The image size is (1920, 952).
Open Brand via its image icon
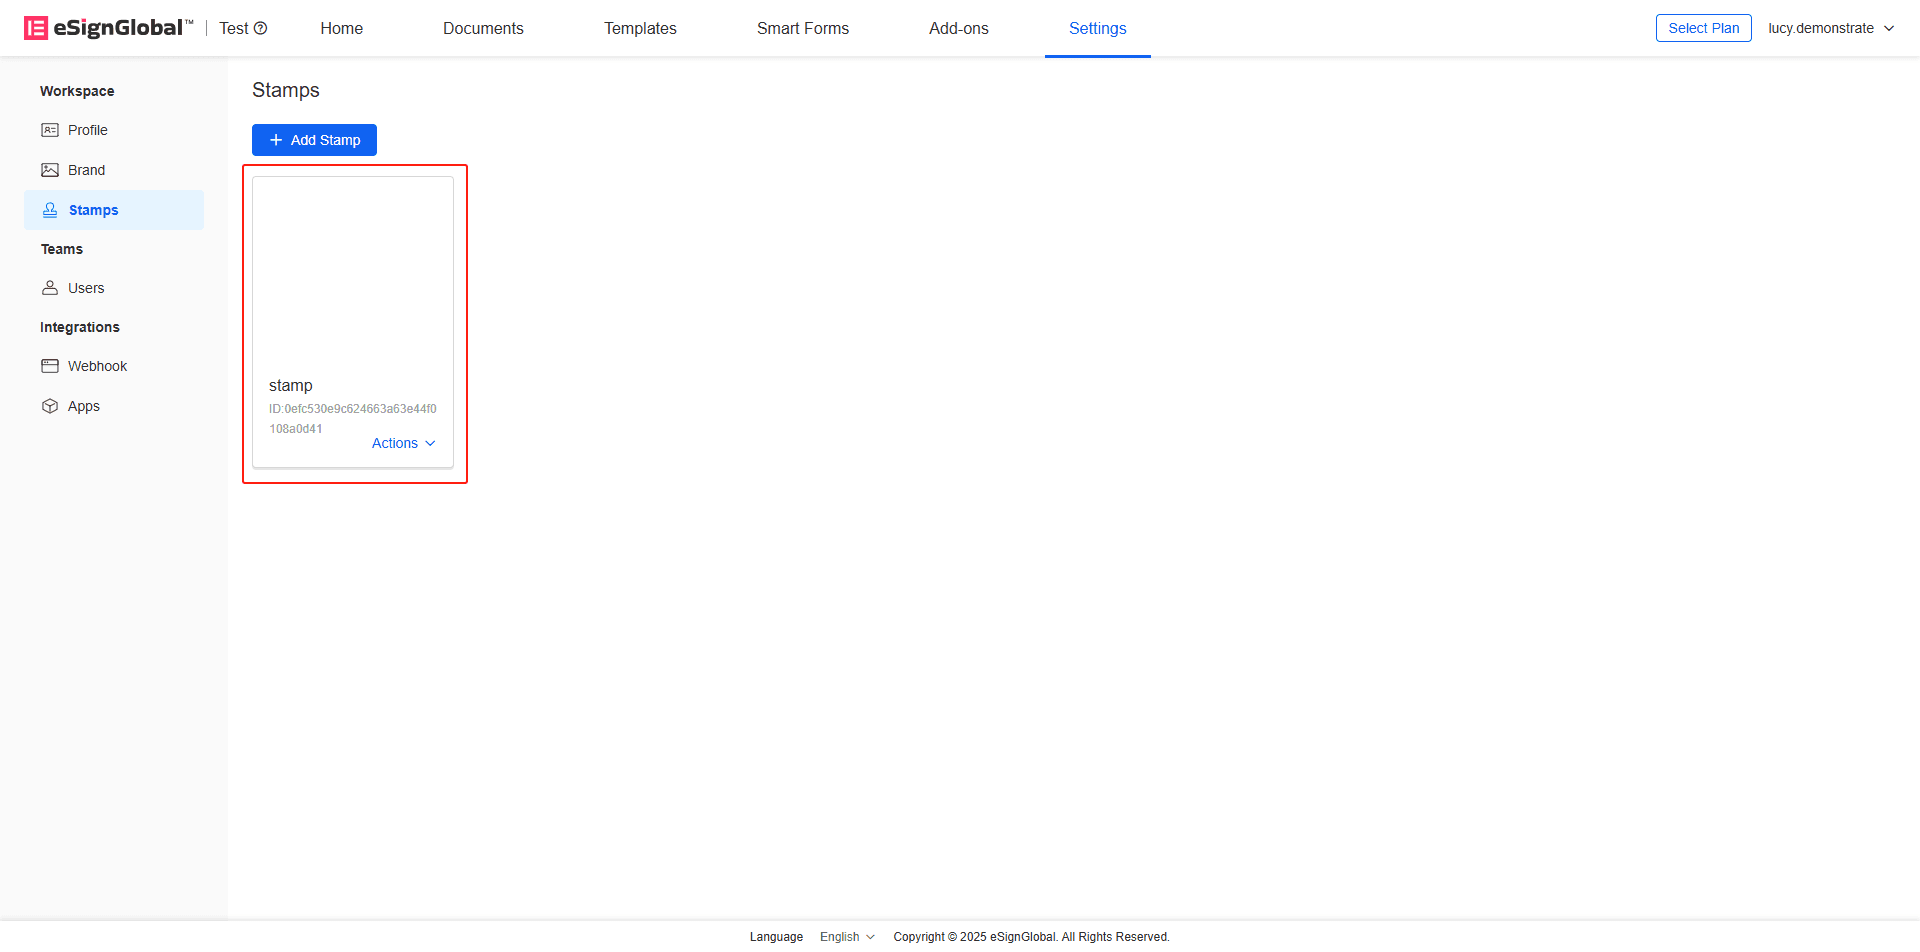pyautogui.click(x=50, y=170)
